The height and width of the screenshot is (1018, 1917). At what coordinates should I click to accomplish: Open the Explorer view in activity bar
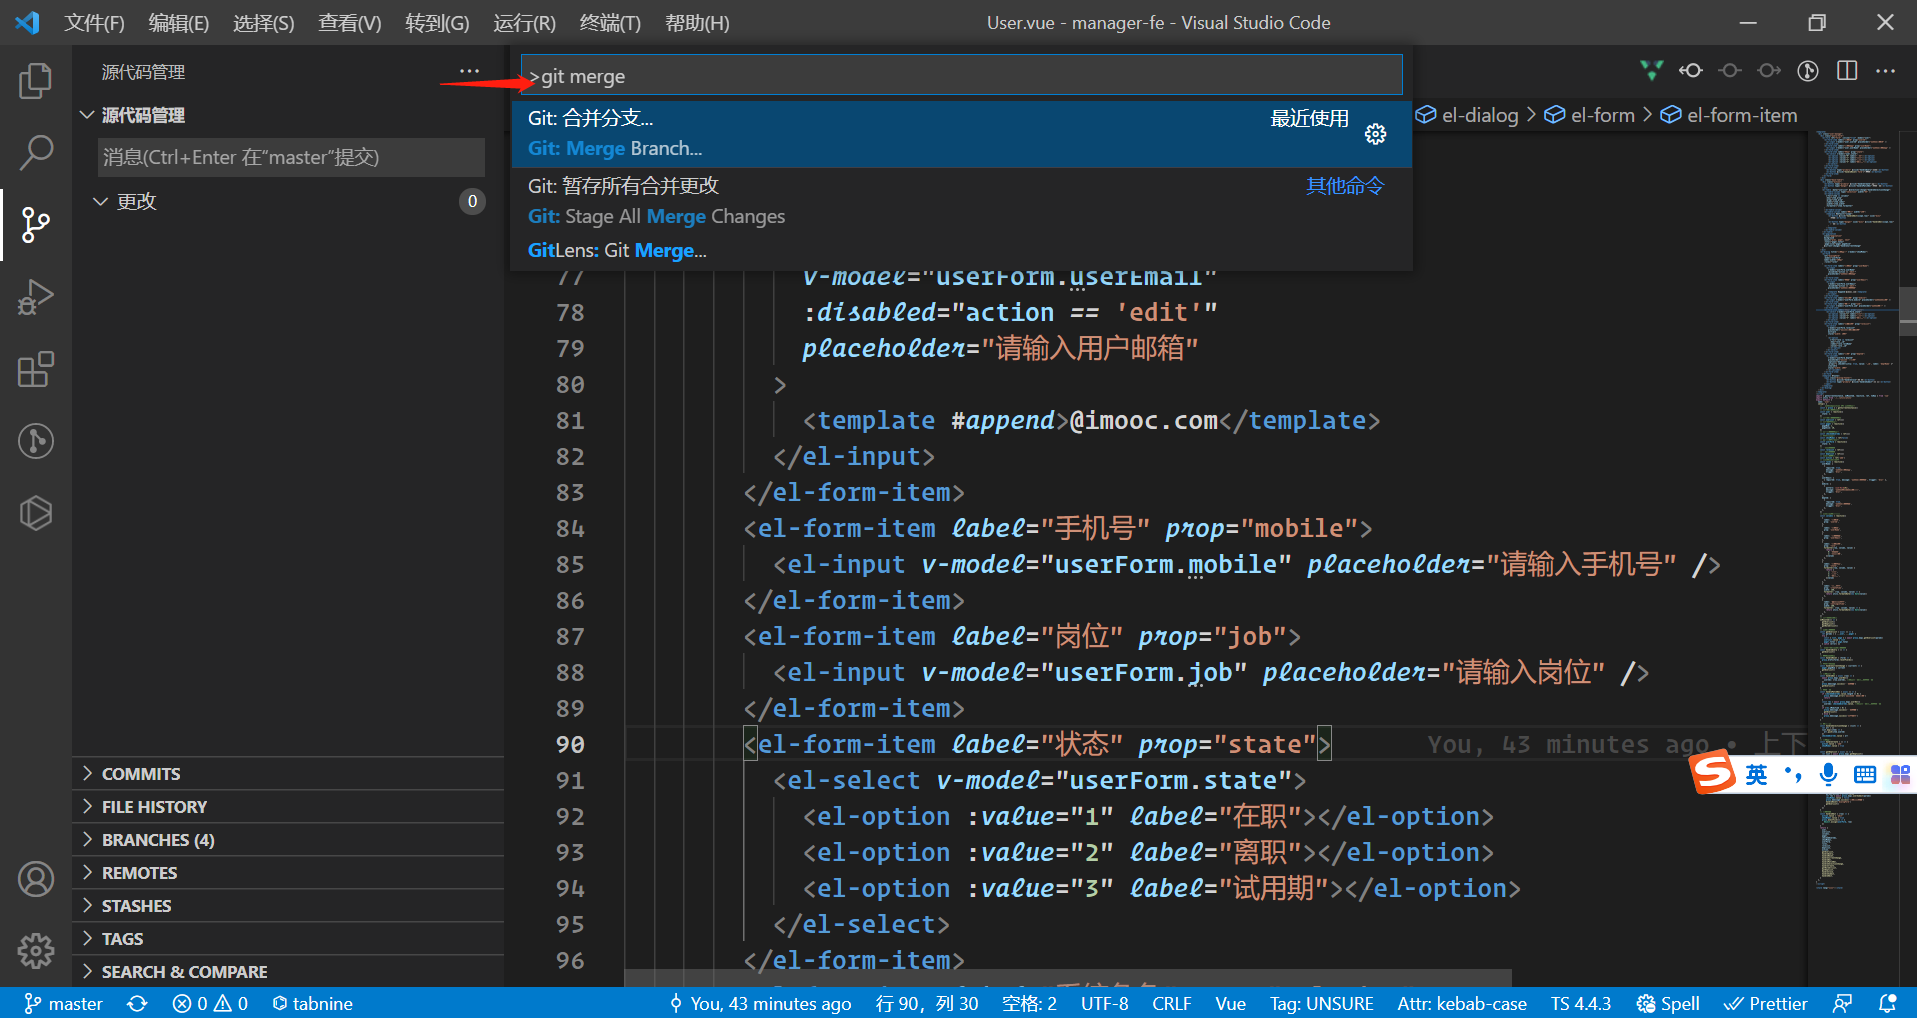[x=36, y=81]
